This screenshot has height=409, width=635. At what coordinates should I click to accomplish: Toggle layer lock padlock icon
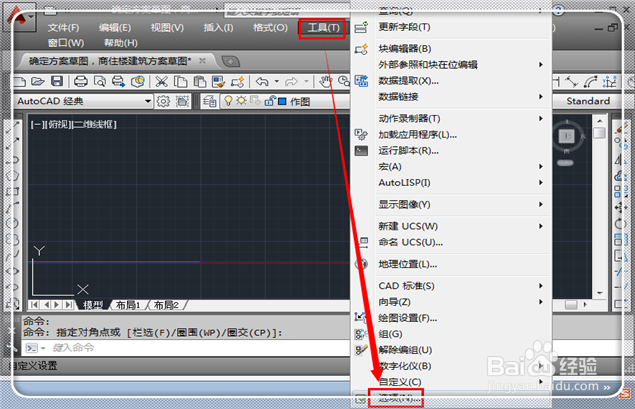(x=269, y=100)
